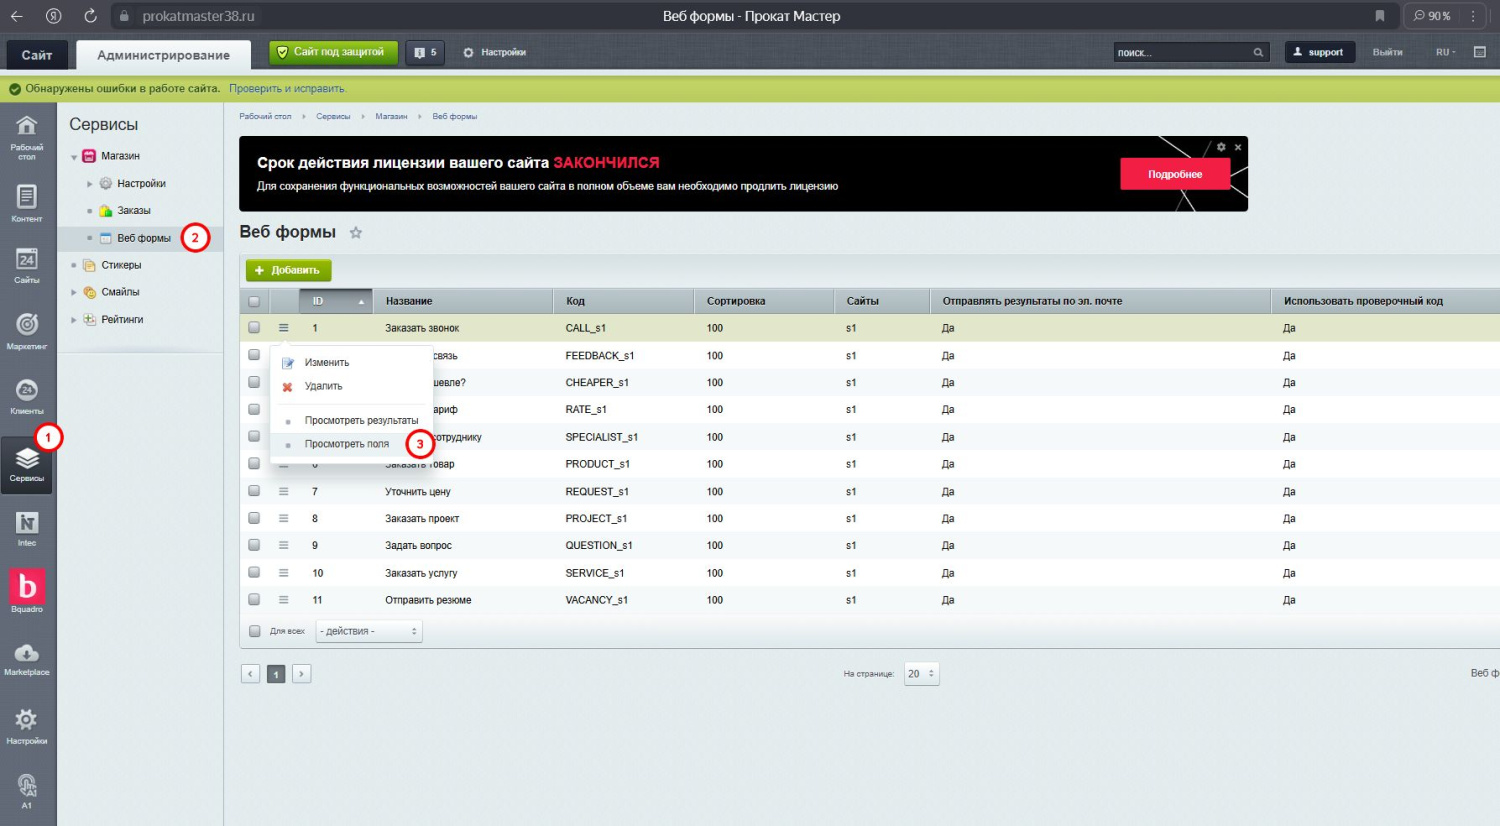
Task: Click the banner settings gear icon
Action: (1221, 147)
